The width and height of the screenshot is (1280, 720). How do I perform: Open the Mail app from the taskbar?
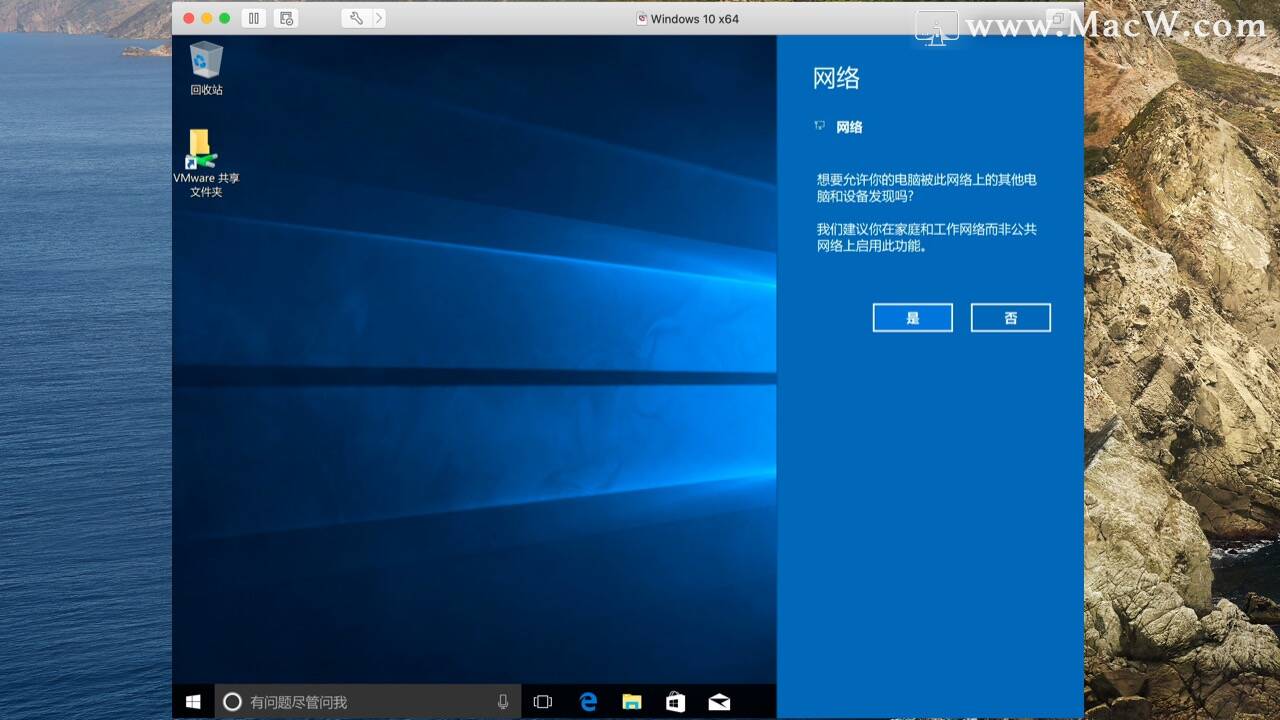(x=719, y=702)
